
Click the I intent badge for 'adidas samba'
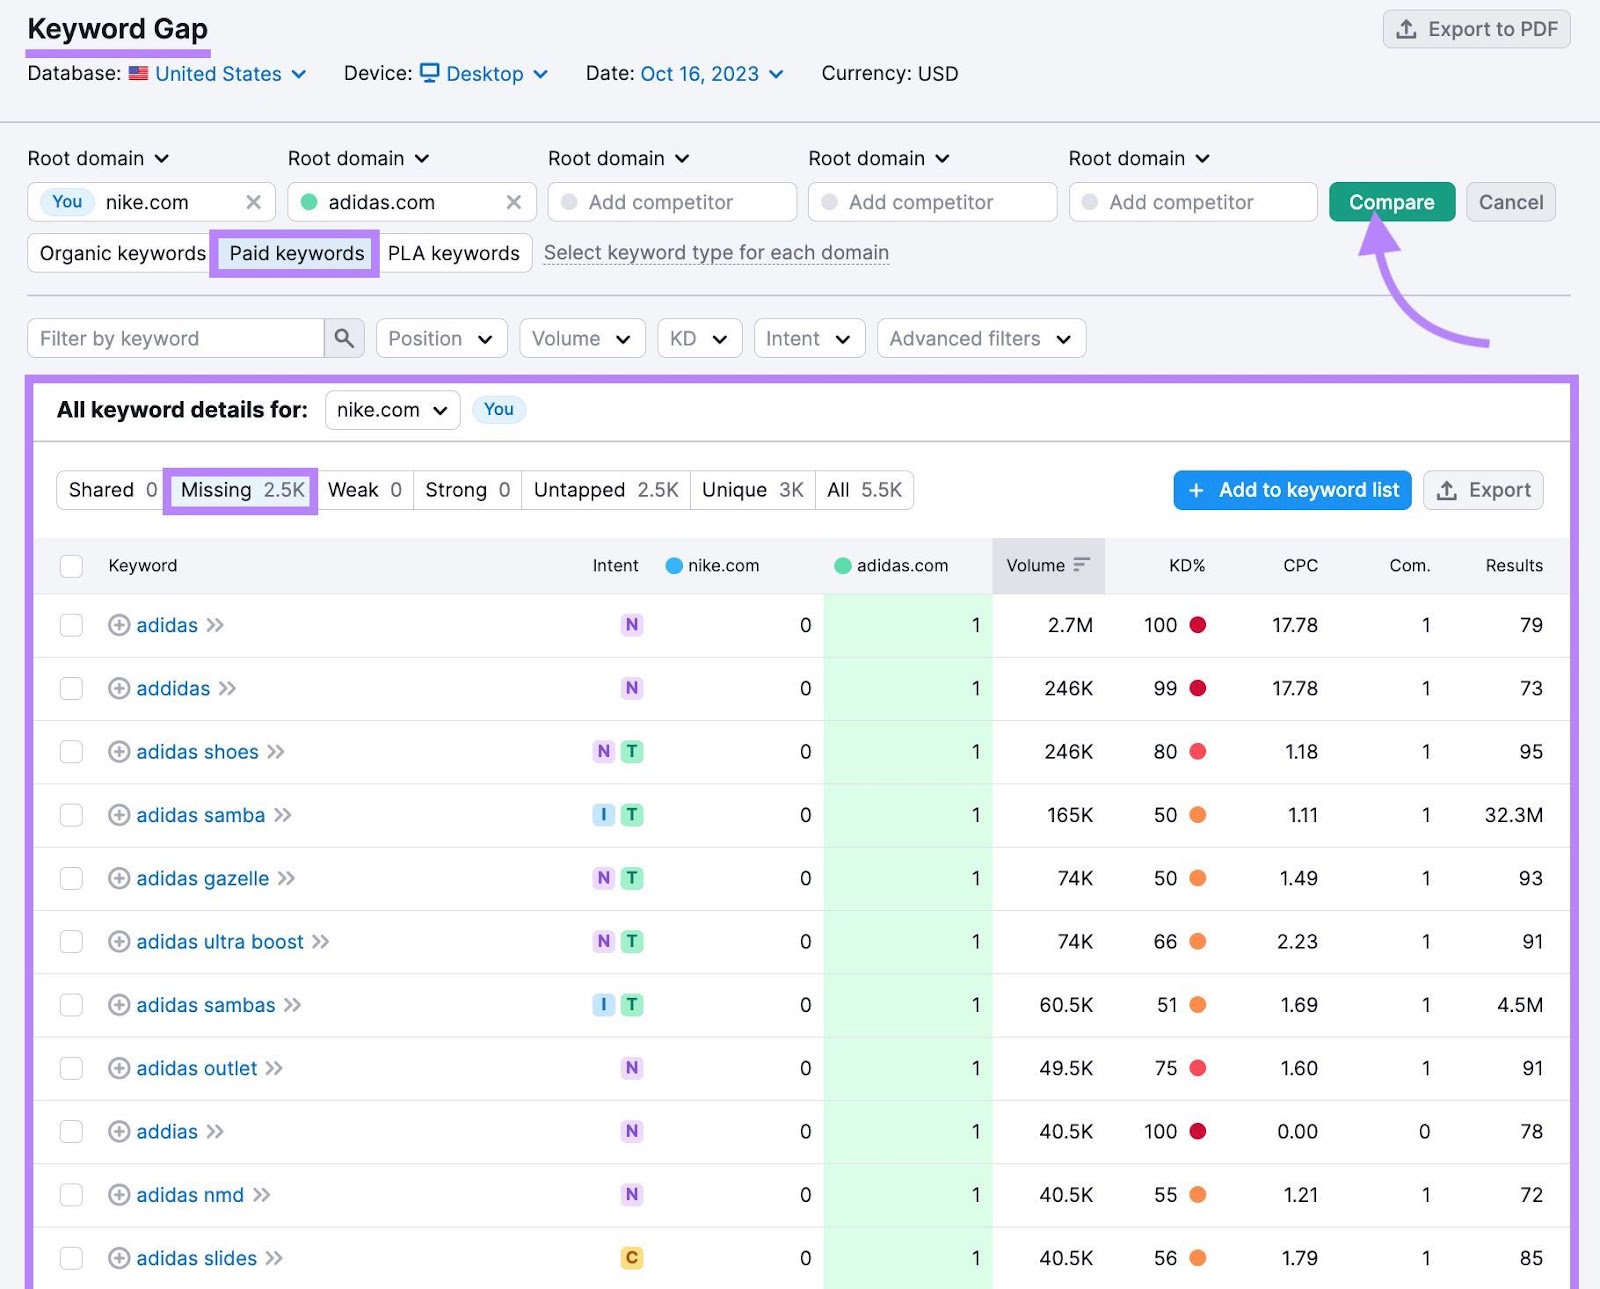603,815
